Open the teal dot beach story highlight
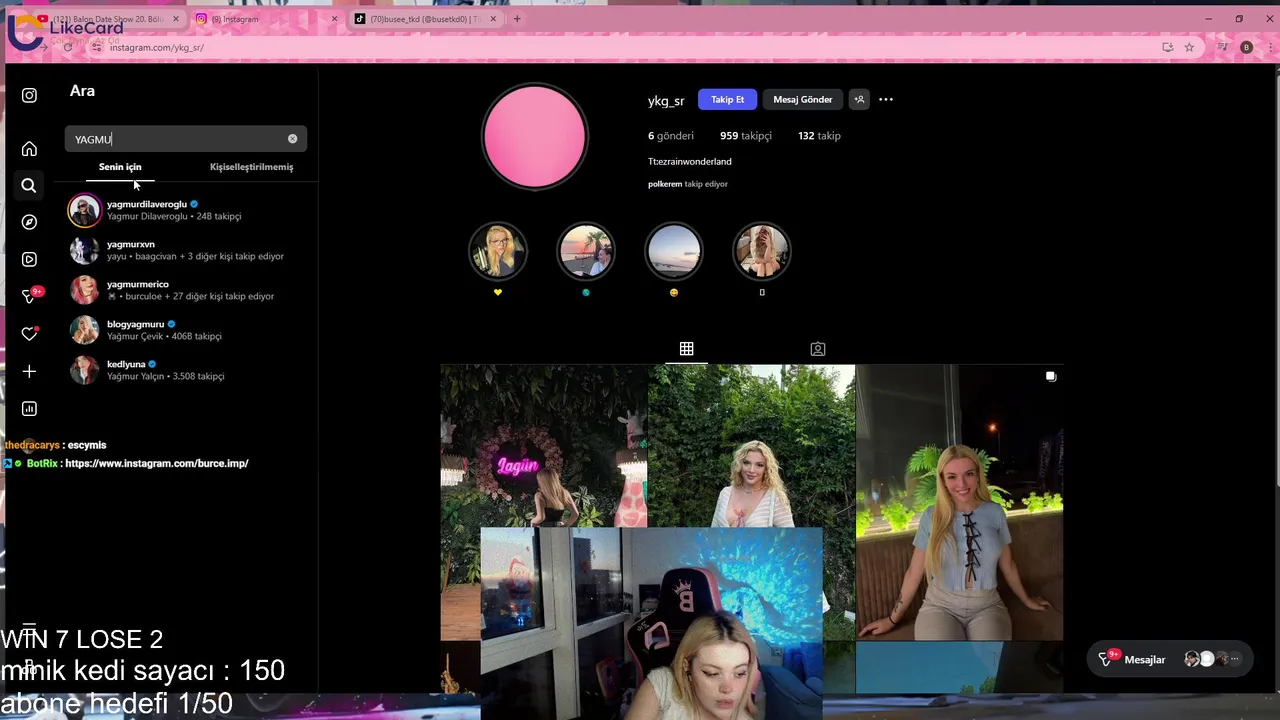Image resolution: width=1280 pixels, height=720 pixels. point(586,251)
